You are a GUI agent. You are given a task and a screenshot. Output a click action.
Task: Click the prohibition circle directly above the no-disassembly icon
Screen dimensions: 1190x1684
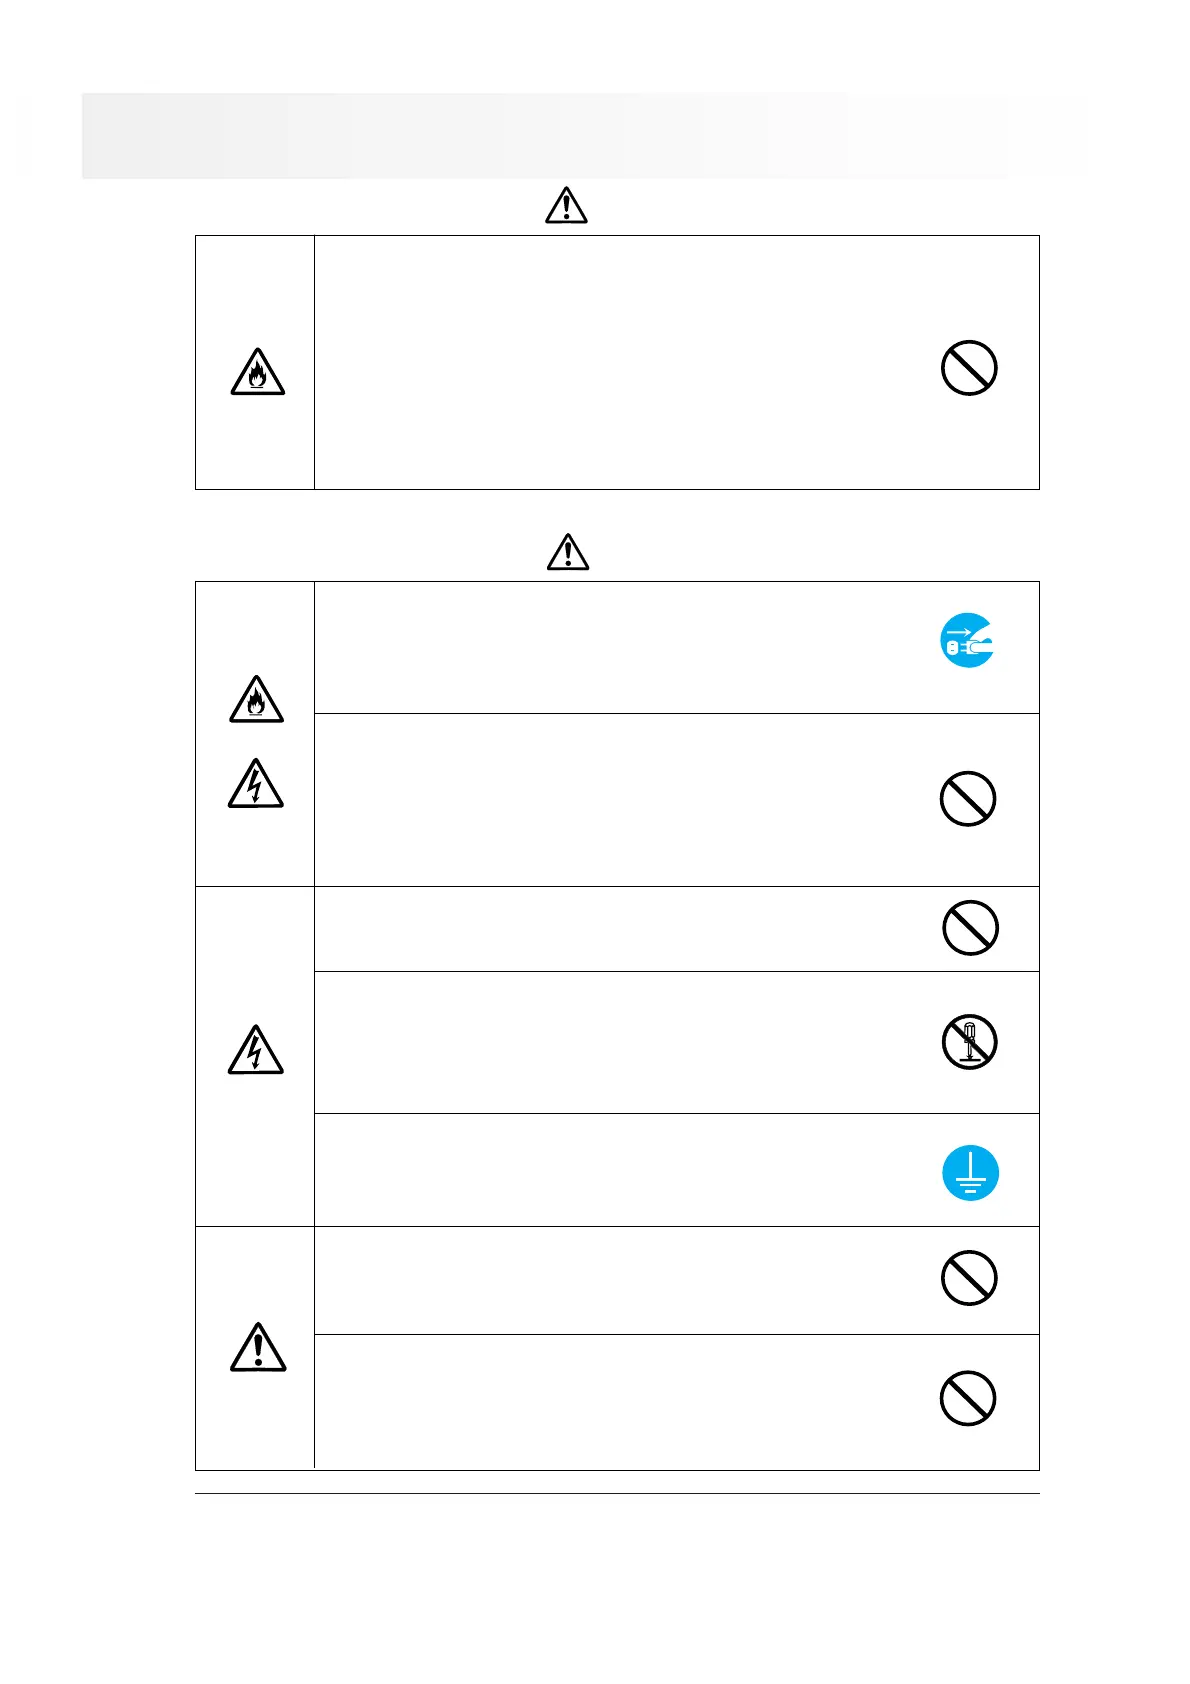tap(970, 928)
